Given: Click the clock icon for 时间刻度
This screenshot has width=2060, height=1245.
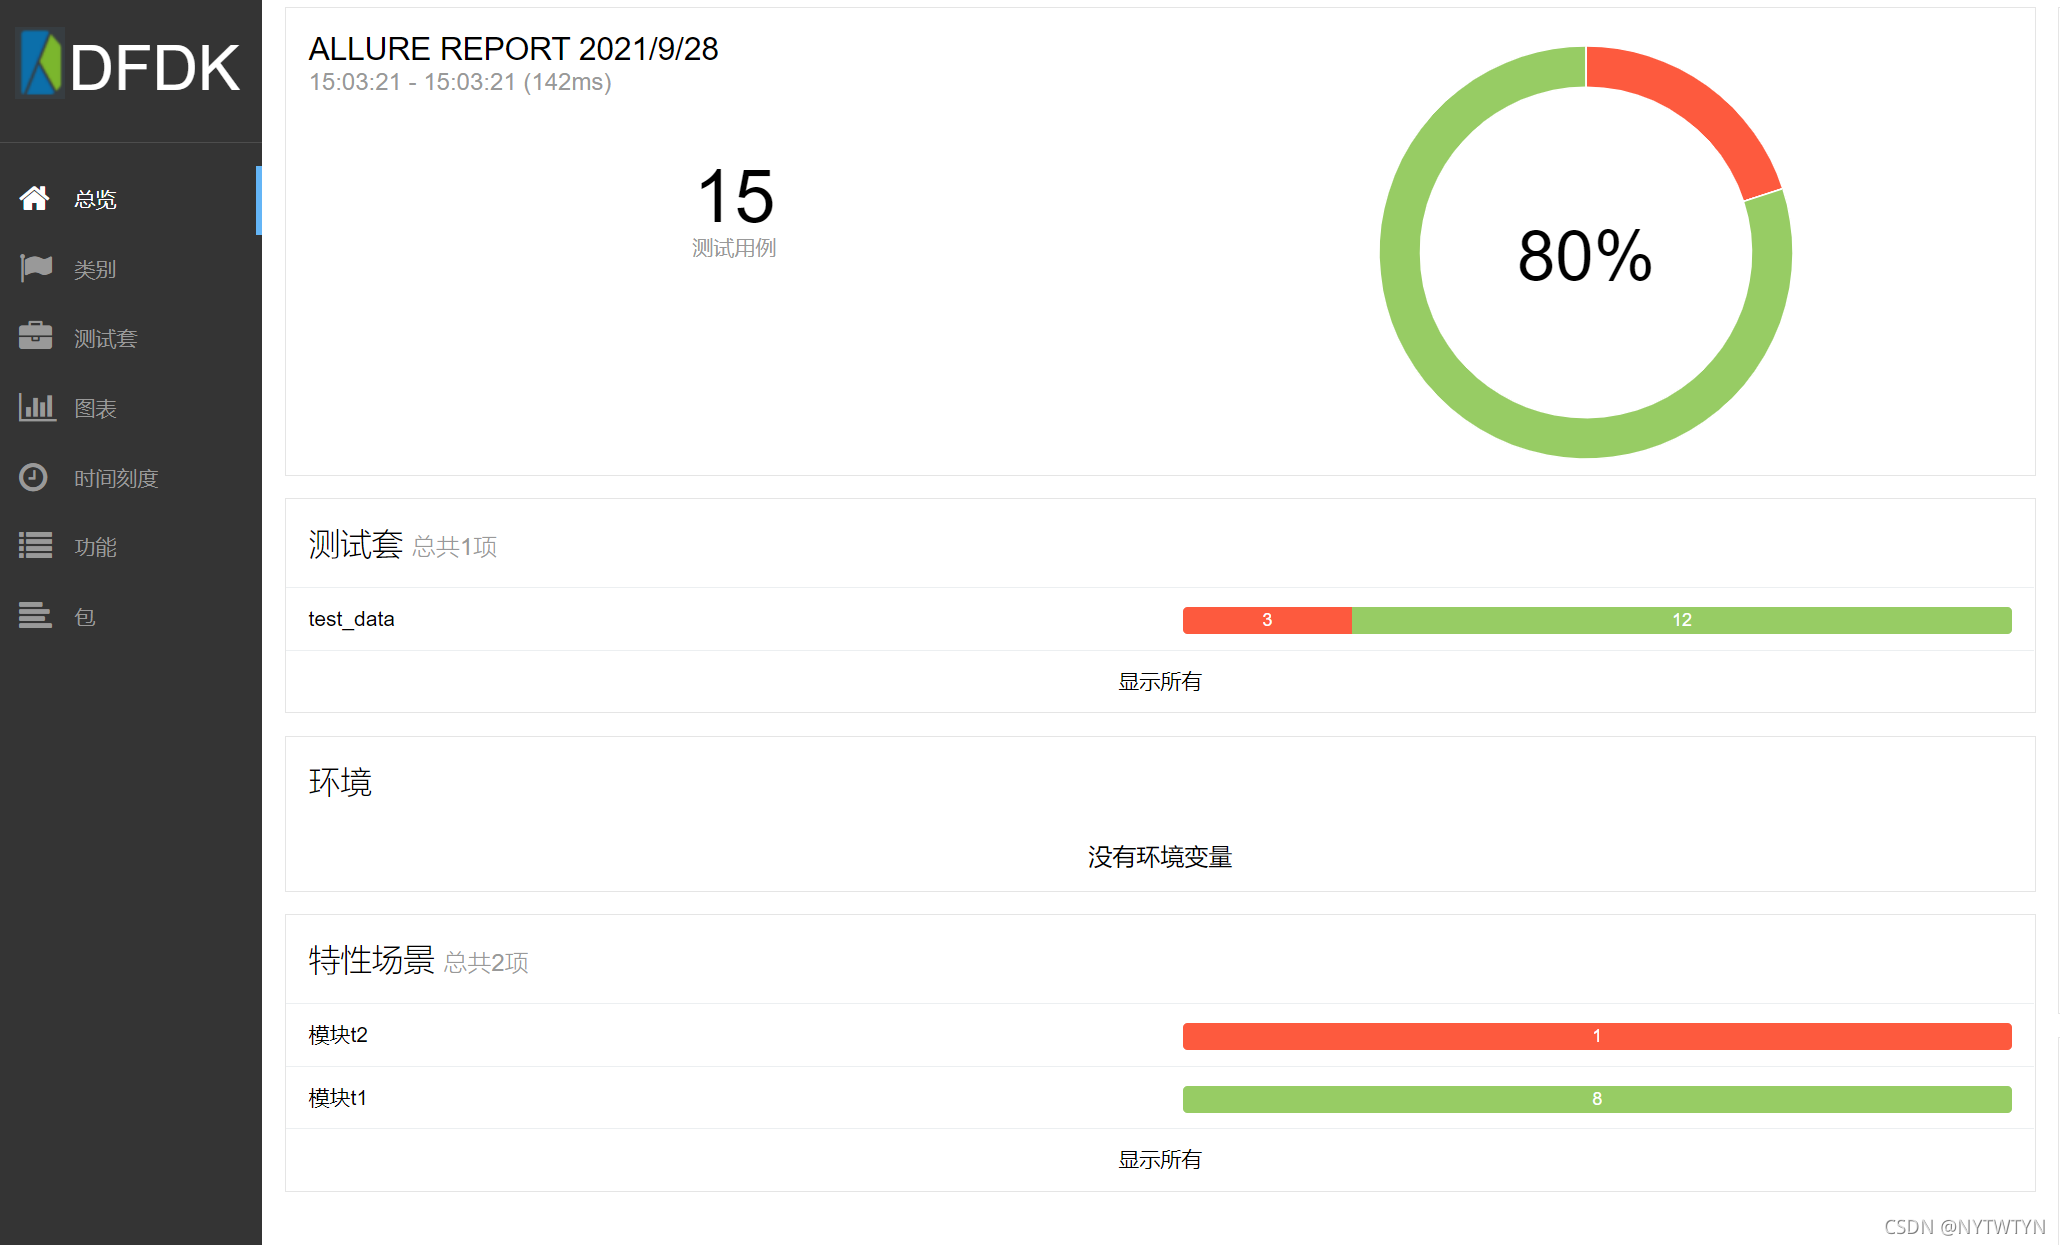Looking at the screenshot, I should [33, 477].
